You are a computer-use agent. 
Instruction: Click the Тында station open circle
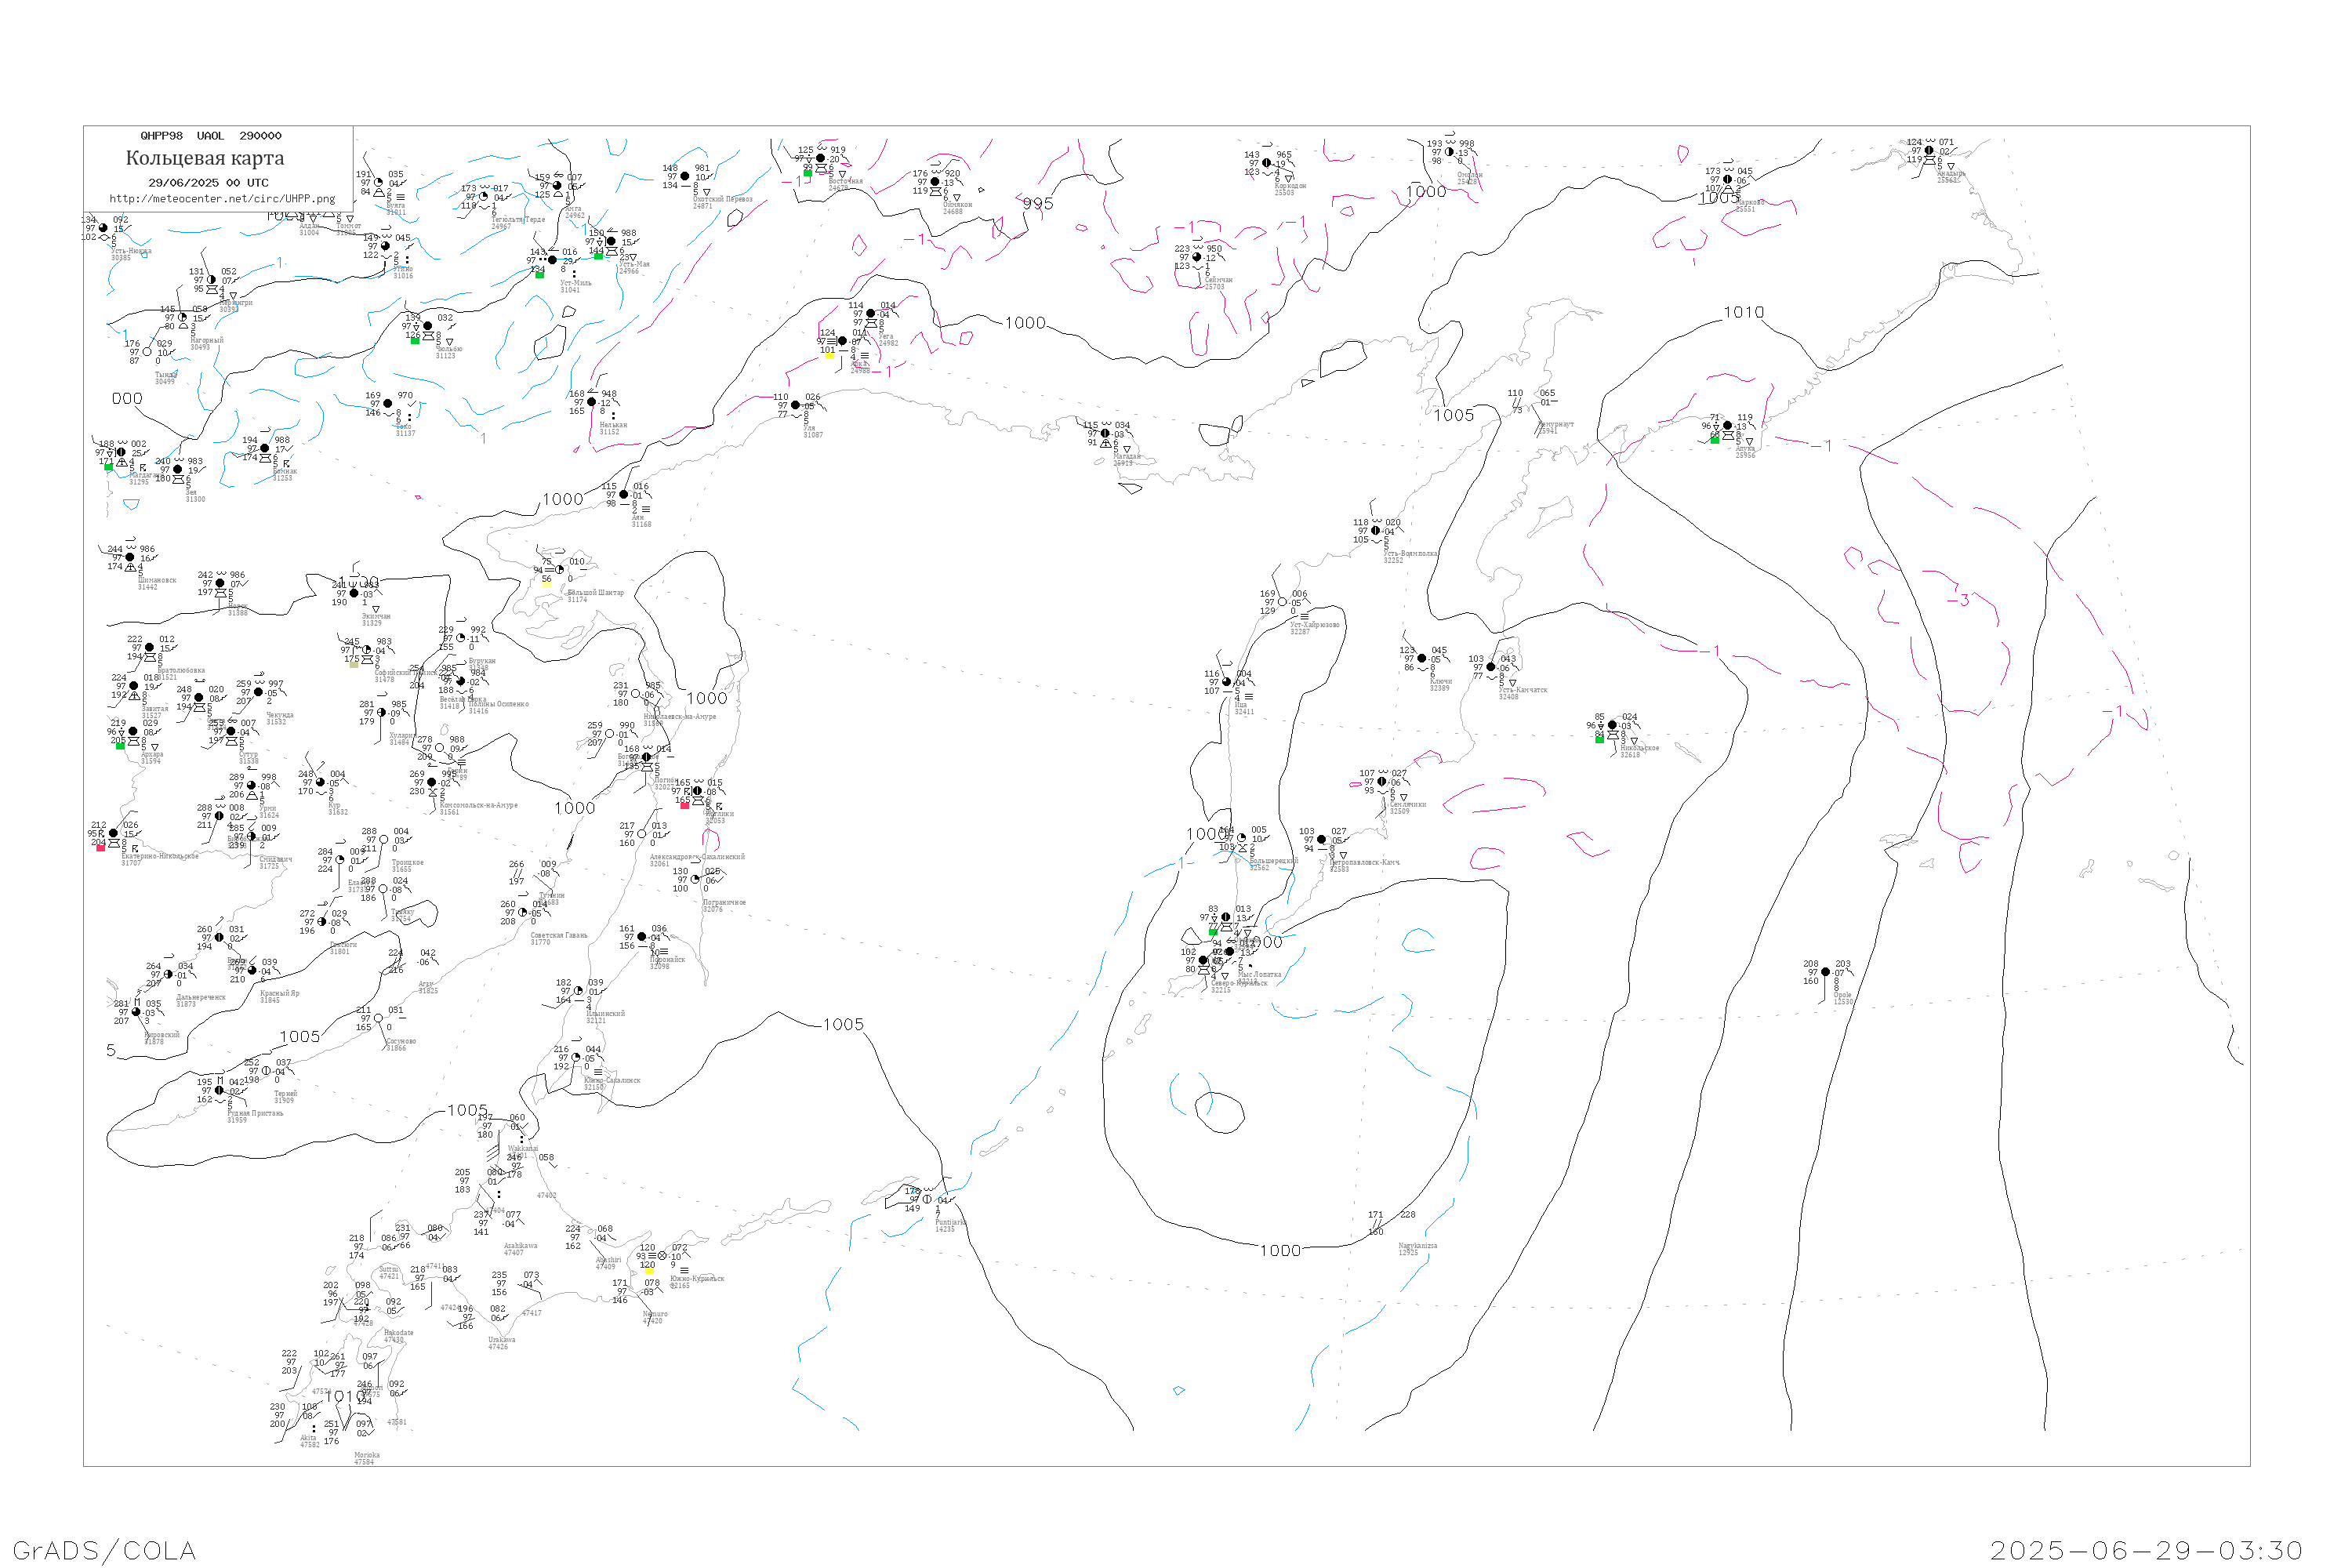pyautogui.click(x=147, y=352)
